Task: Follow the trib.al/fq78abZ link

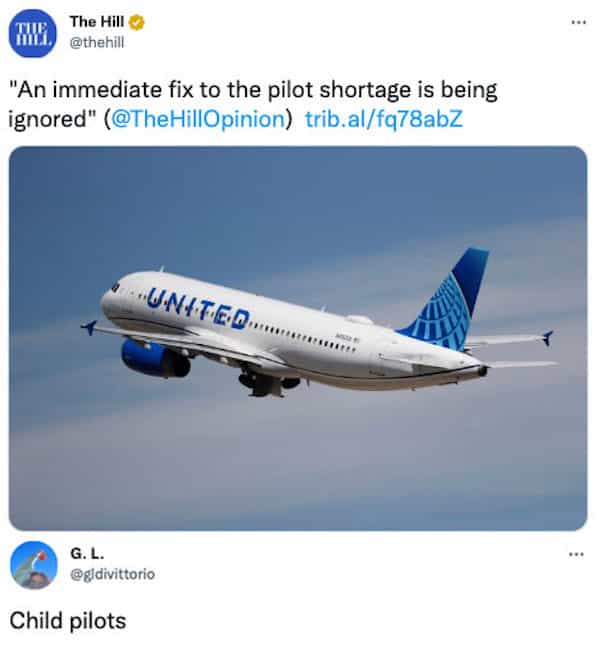Action: click(x=383, y=119)
